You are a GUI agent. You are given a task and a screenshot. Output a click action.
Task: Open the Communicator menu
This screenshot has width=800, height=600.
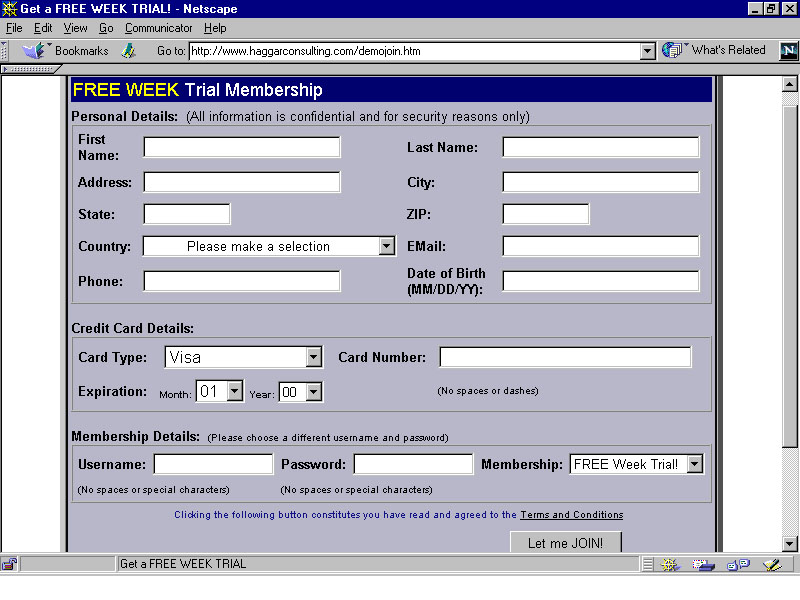(158, 28)
